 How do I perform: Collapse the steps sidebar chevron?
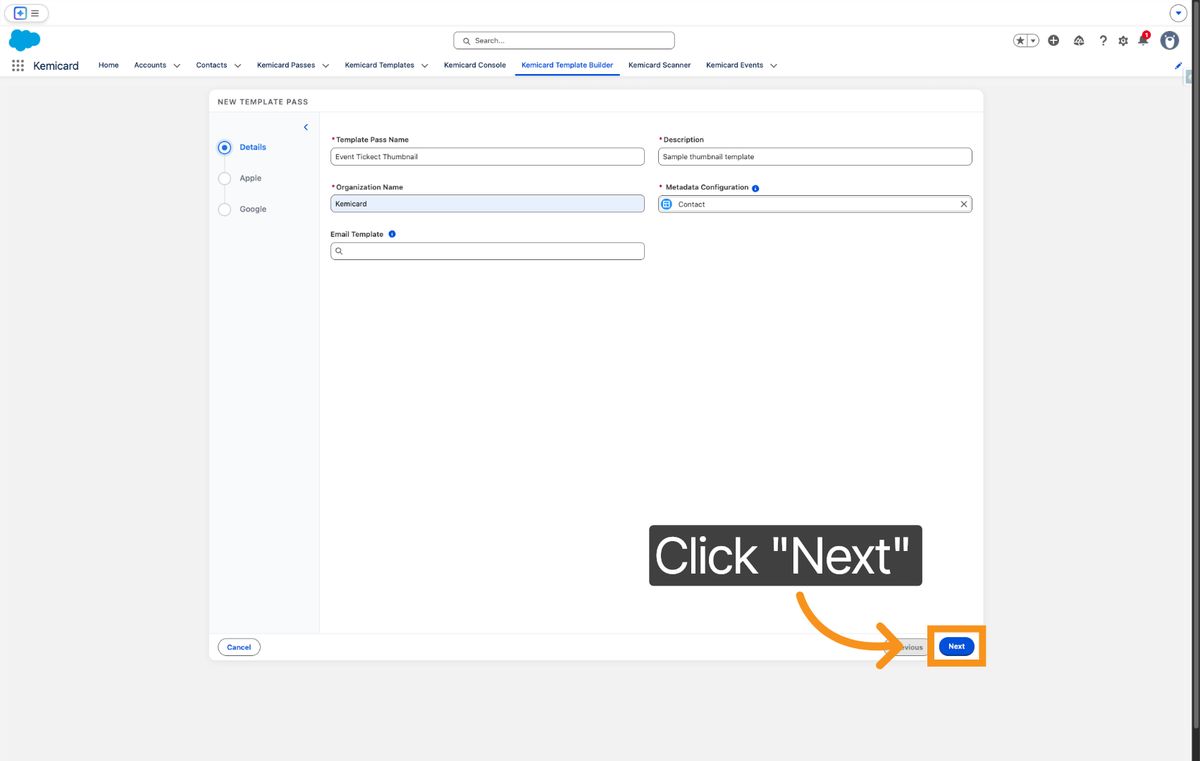click(x=306, y=127)
